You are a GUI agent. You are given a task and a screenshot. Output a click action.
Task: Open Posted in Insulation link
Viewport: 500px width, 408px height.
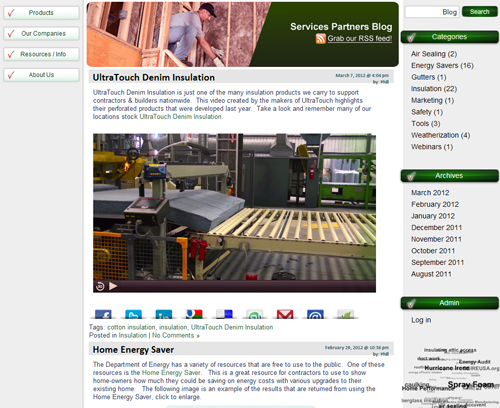(133, 335)
